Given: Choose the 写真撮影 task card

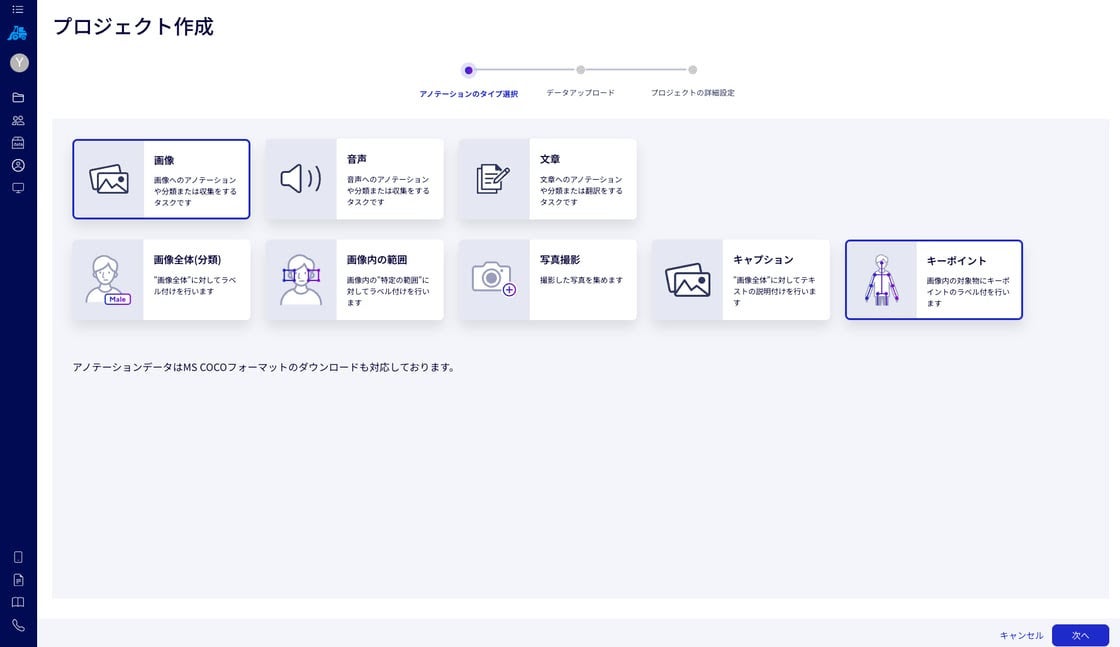Looking at the screenshot, I should [x=548, y=280].
